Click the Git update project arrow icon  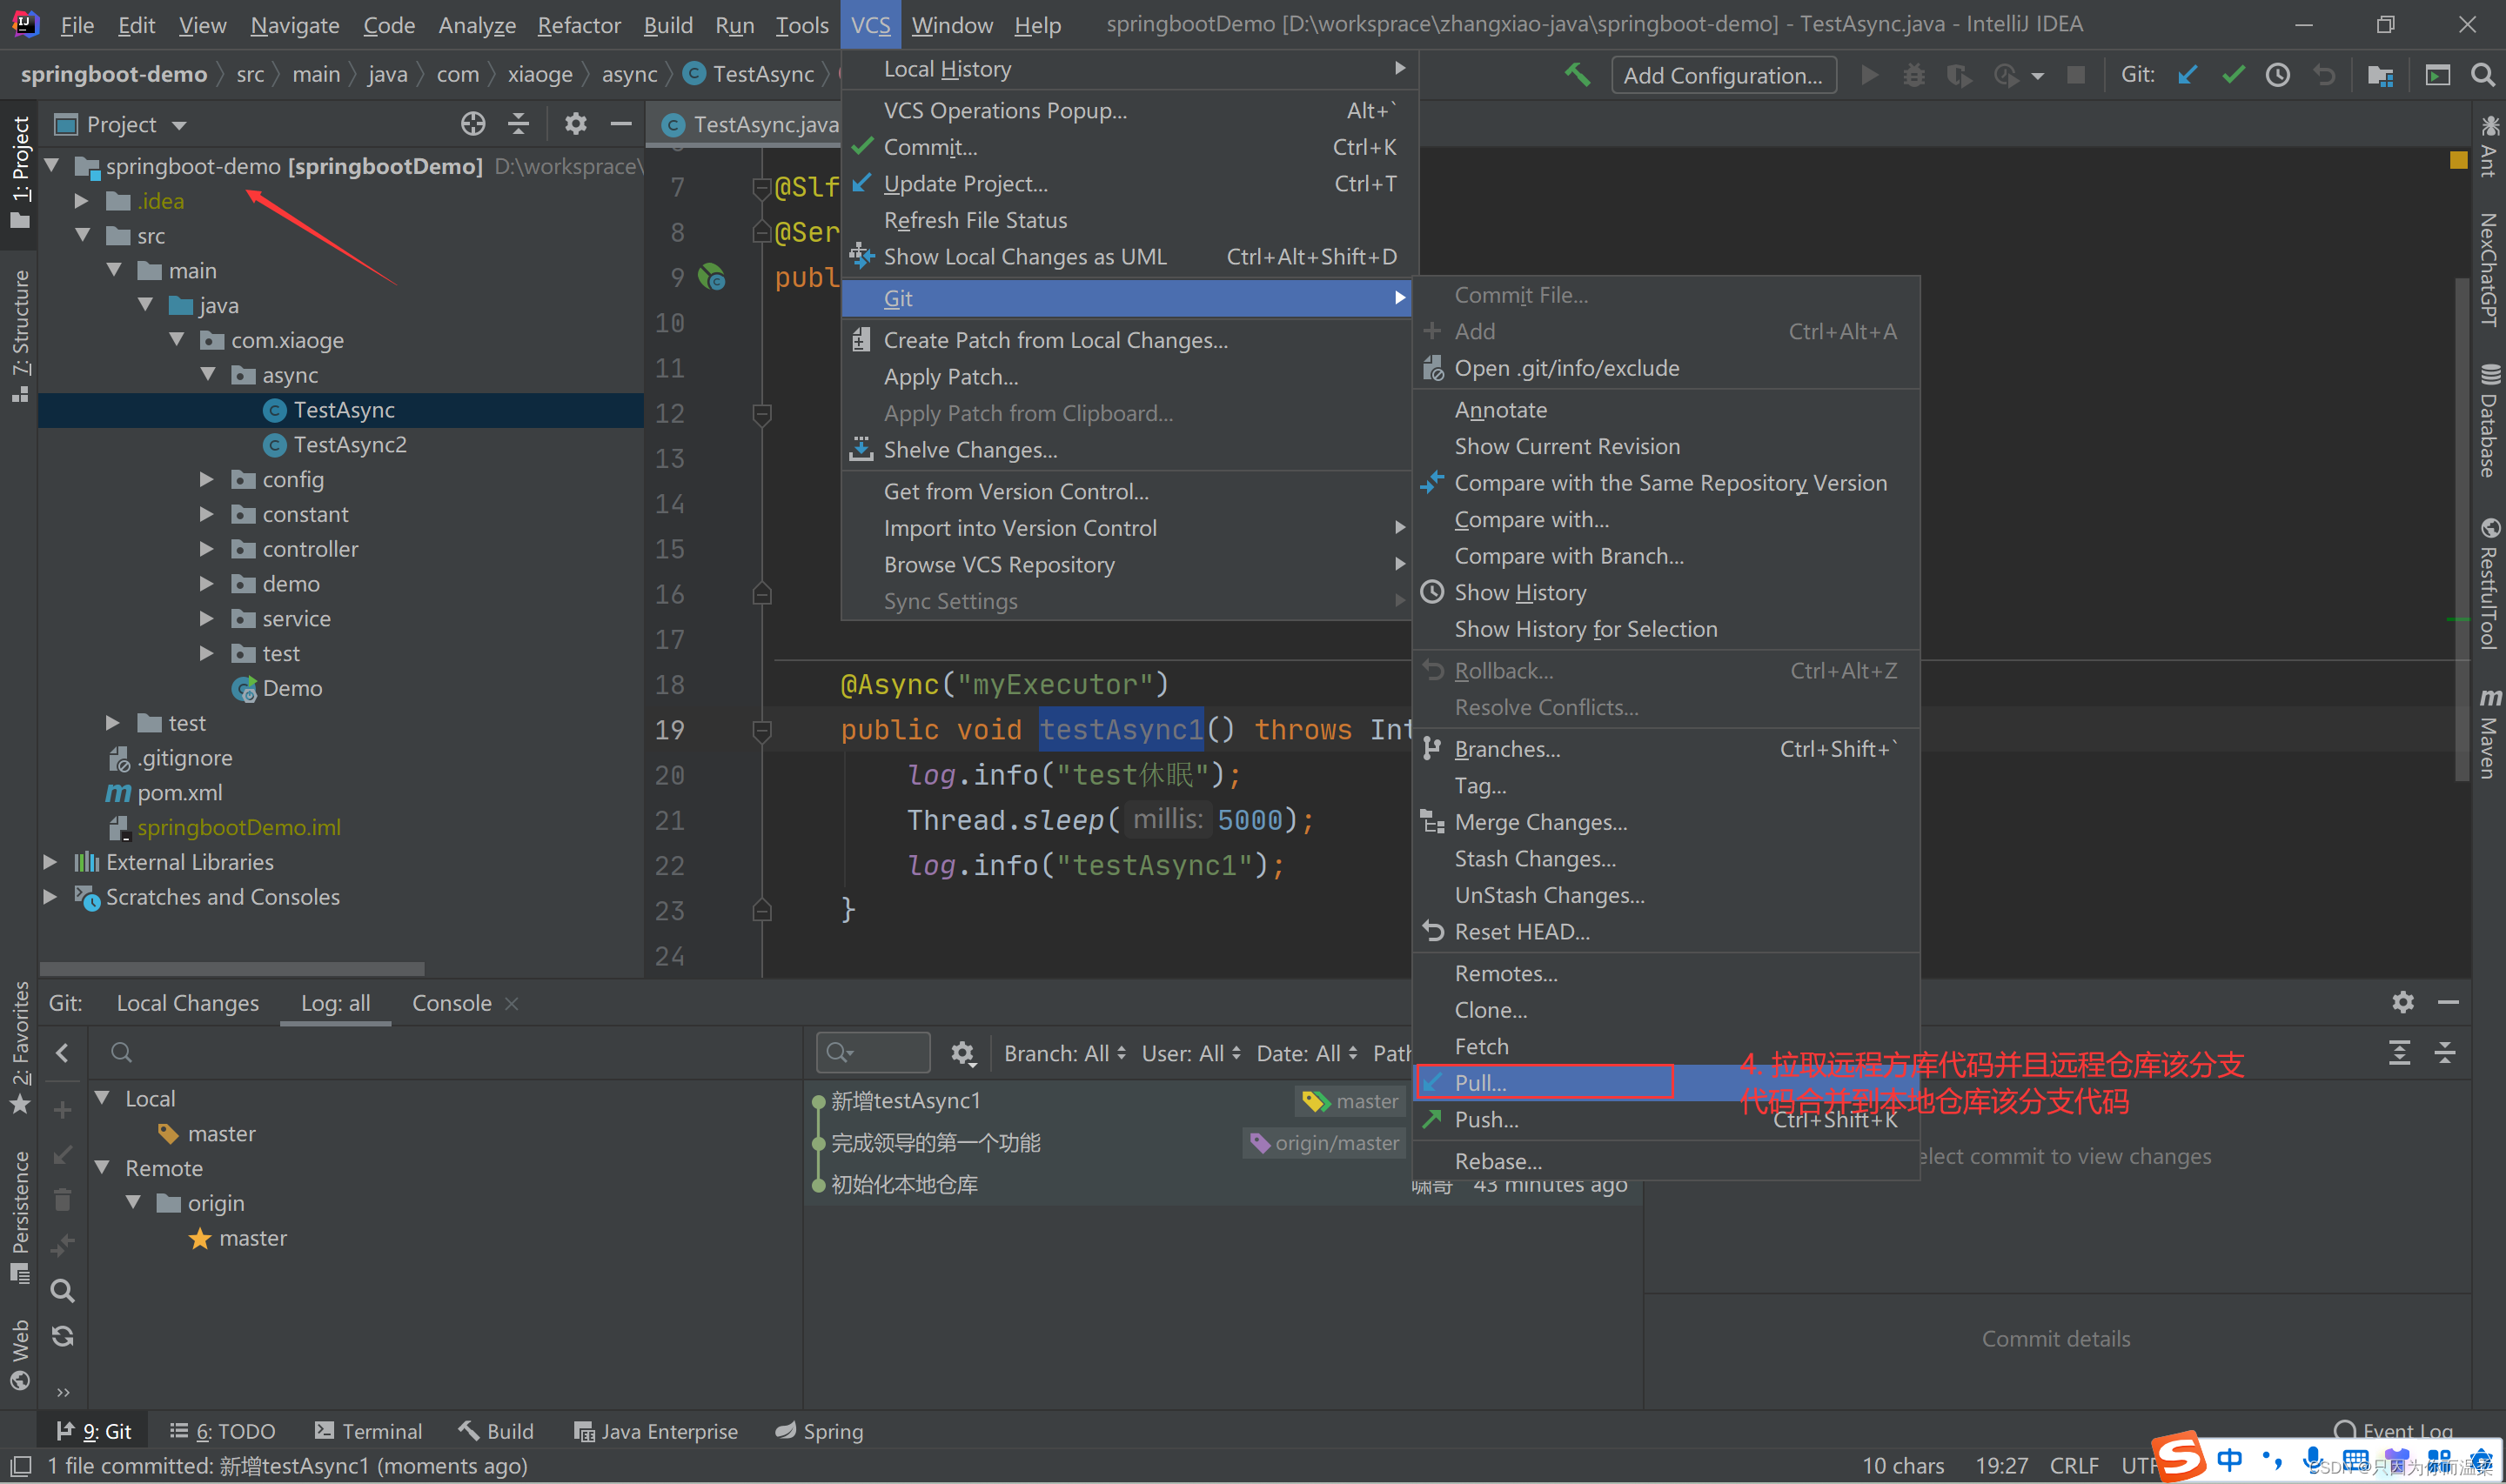2187,75
